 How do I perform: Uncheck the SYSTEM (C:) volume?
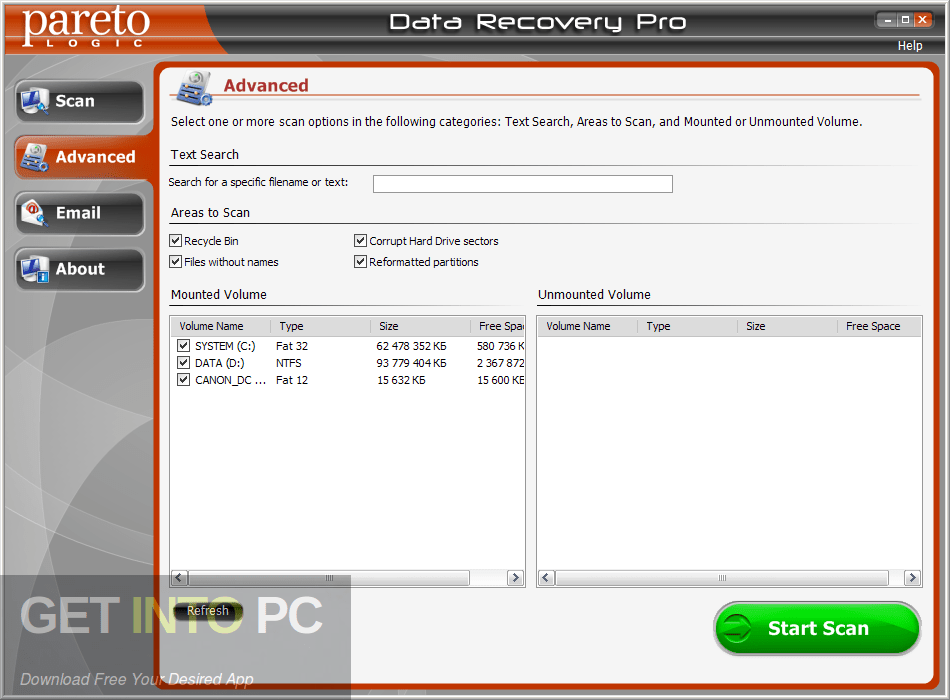183,345
